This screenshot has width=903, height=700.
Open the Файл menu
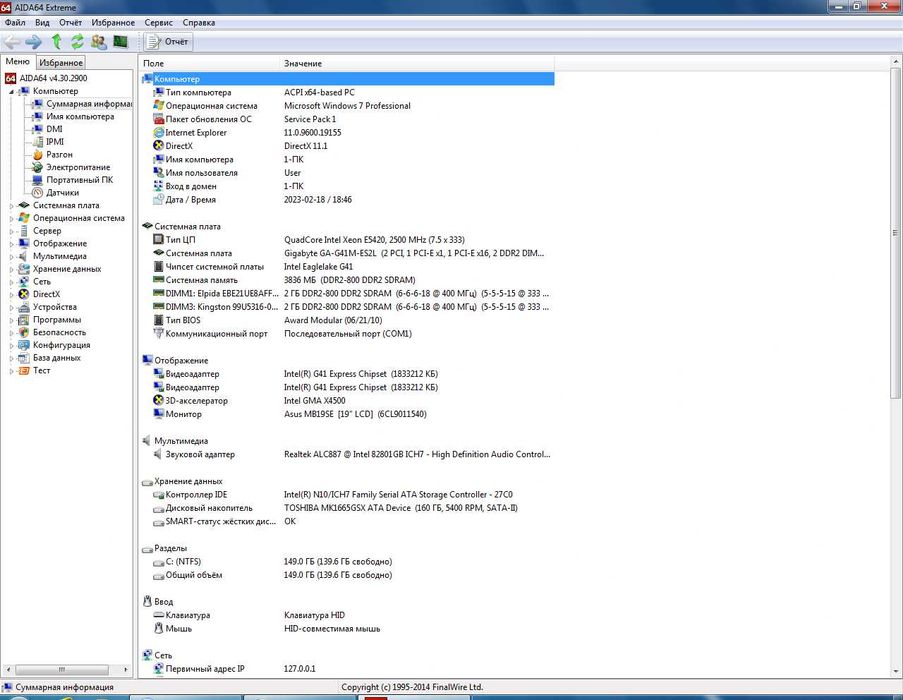coord(15,22)
